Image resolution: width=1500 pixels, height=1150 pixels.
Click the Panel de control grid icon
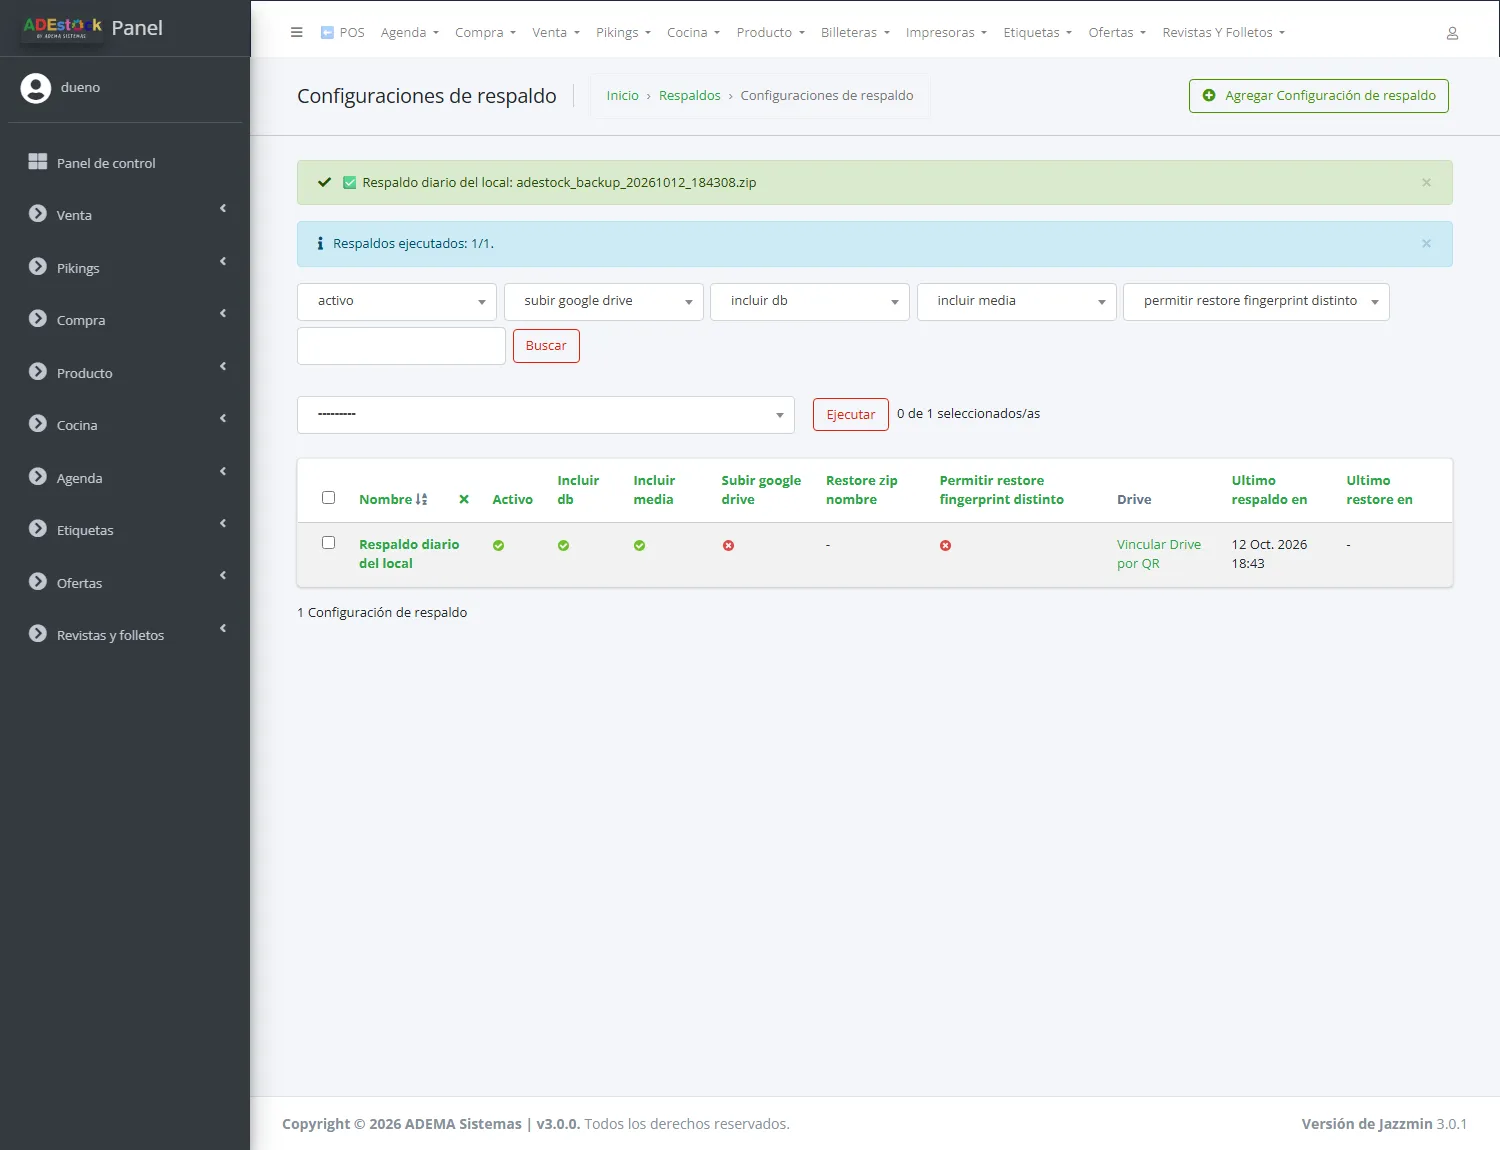tap(38, 162)
